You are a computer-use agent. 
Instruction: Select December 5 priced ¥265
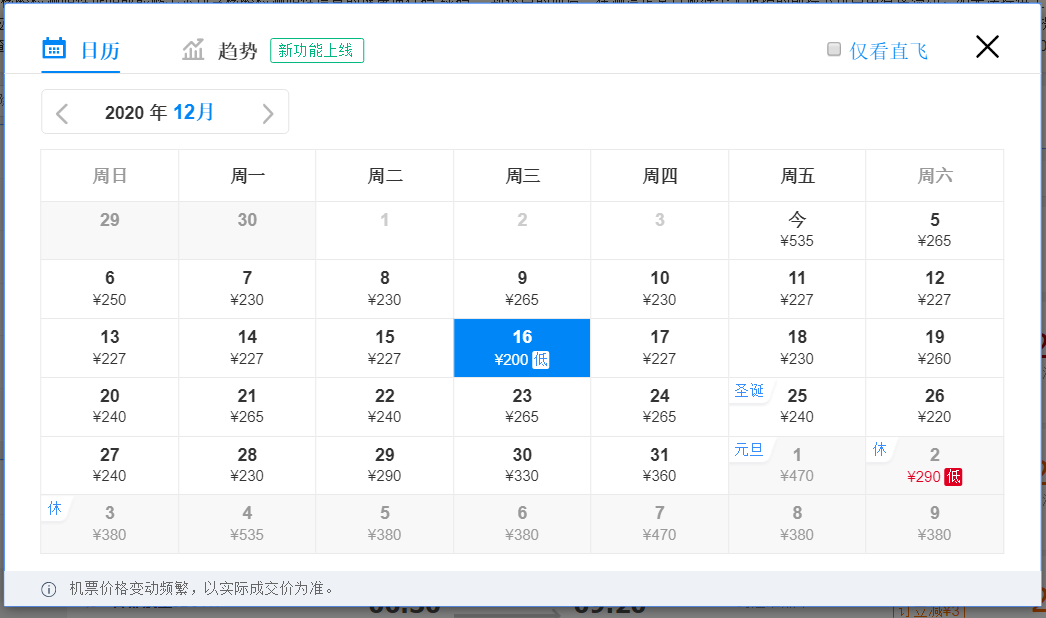click(x=935, y=230)
